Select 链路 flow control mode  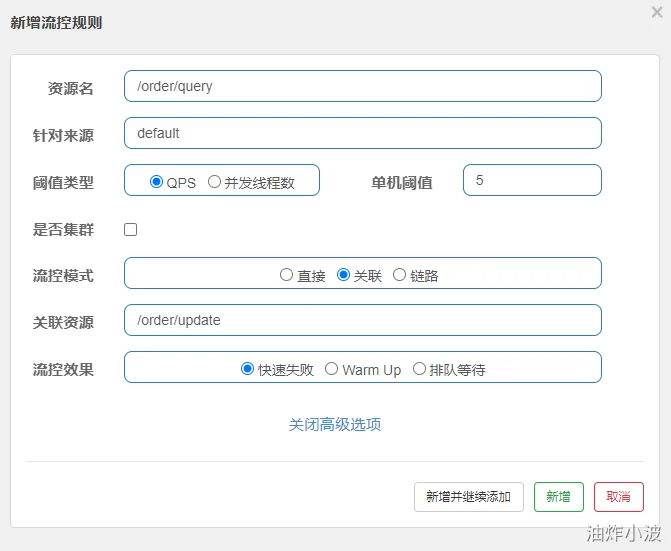tap(400, 275)
